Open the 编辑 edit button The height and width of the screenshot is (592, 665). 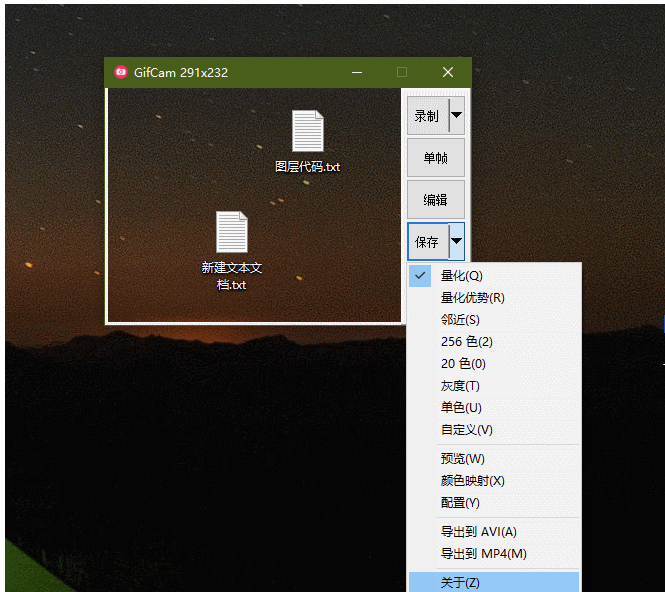(436, 199)
